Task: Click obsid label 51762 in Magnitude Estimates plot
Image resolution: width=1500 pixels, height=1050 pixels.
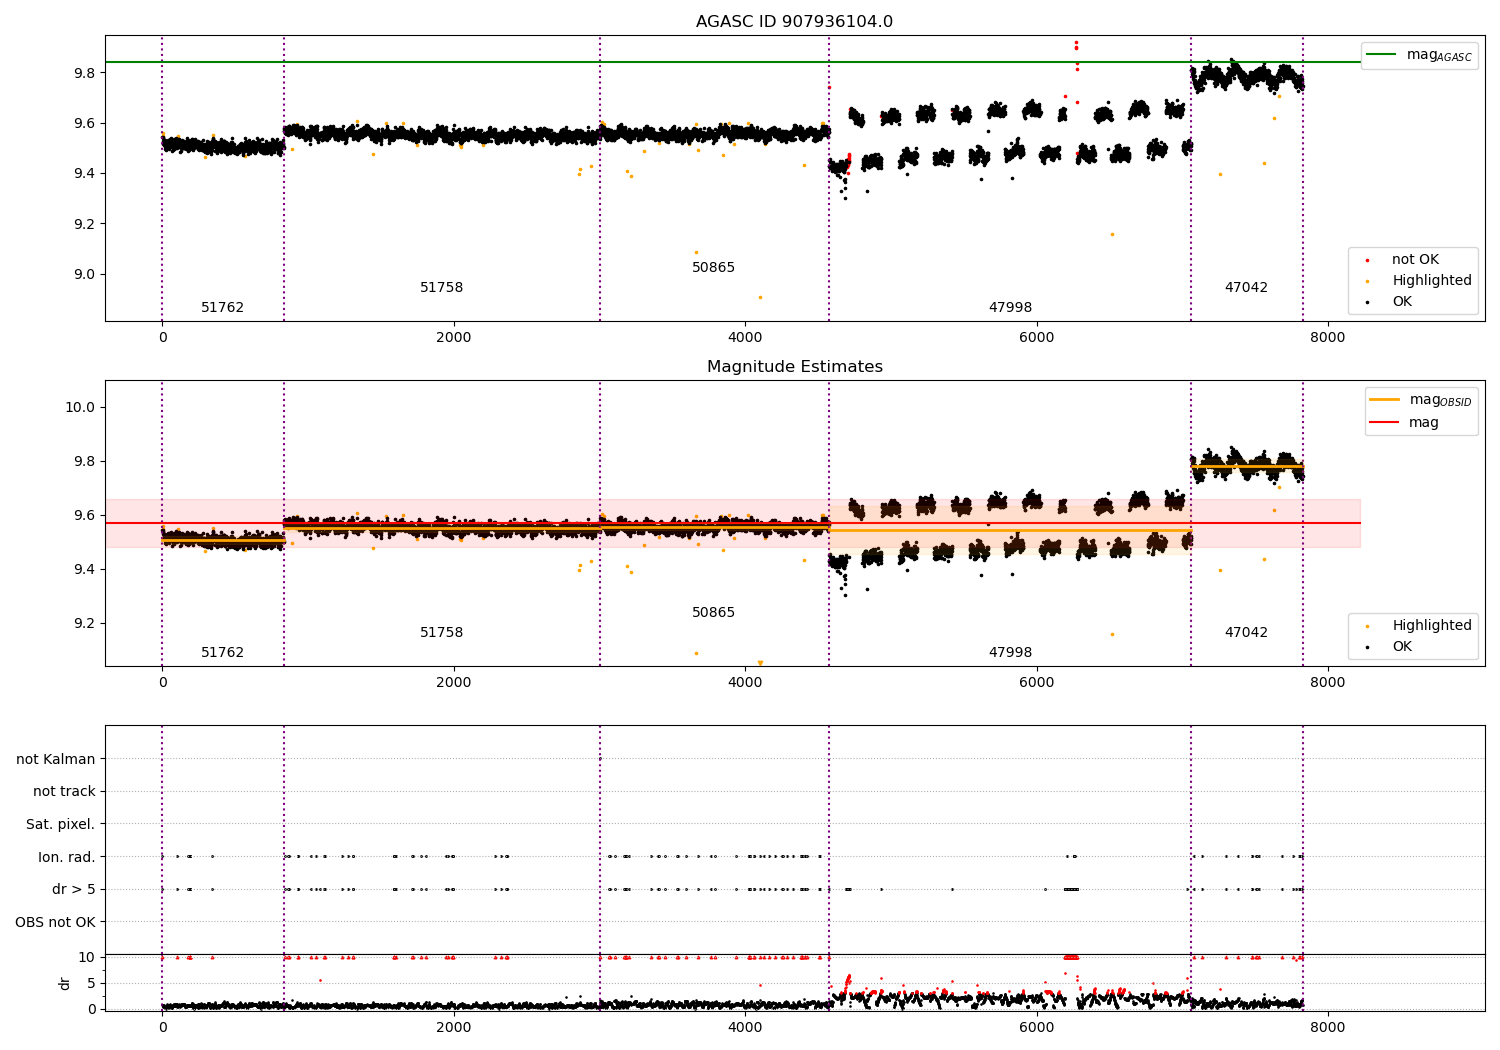Action: coord(222,653)
